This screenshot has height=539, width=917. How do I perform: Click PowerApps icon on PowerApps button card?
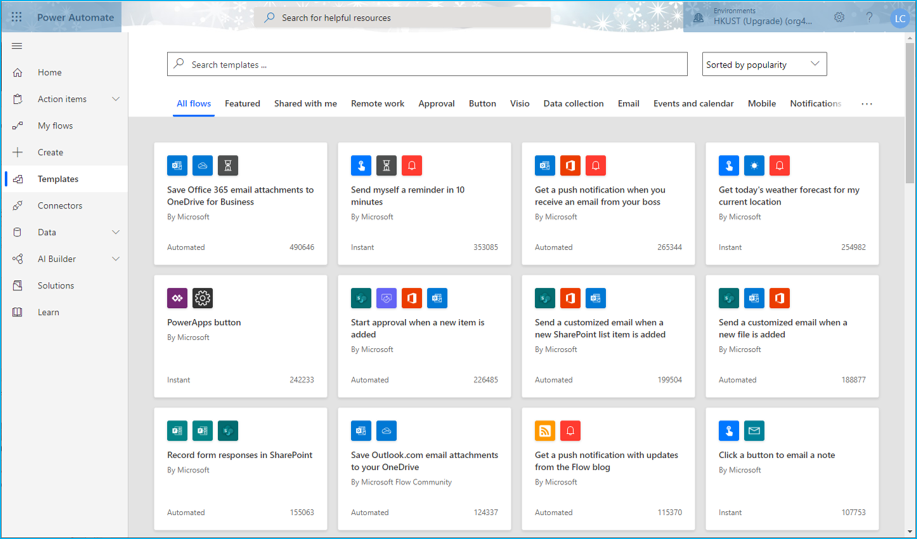(177, 298)
